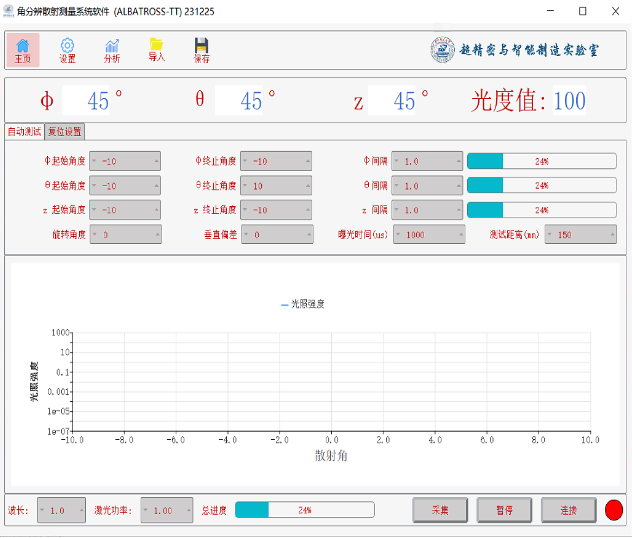Image resolution: width=632 pixels, height=538 pixels.
Task: Click the 1e-07 y-axis tick label
Action: tap(58, 431)
